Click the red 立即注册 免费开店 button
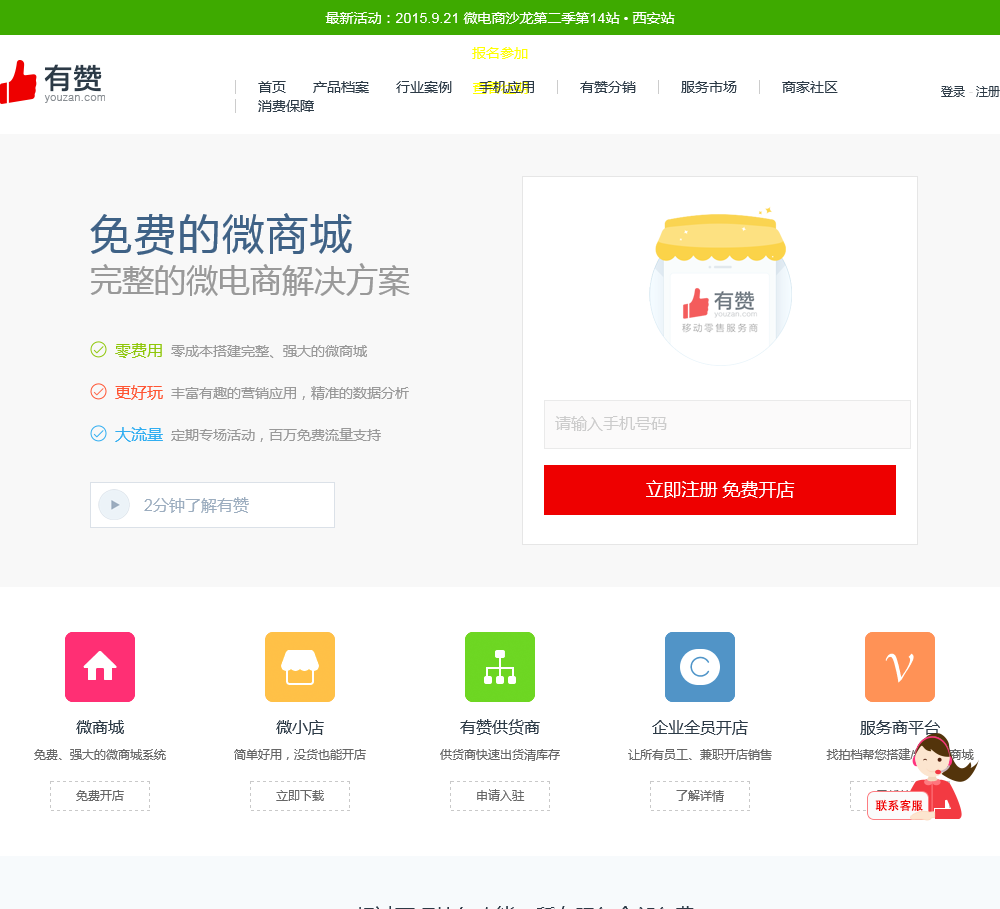This screenshot has height=909, width=1000. [720, 490]
